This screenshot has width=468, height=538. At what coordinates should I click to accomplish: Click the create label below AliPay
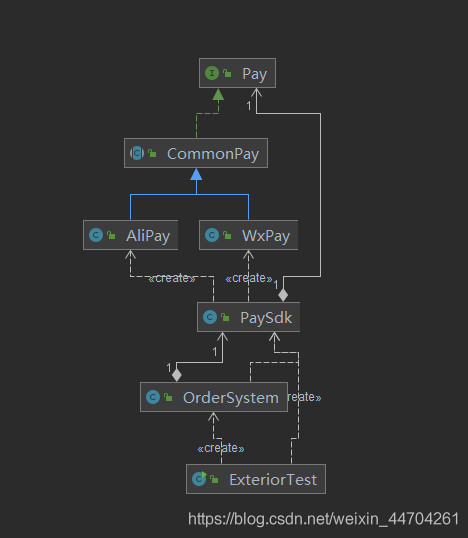(x=172, y=278)
